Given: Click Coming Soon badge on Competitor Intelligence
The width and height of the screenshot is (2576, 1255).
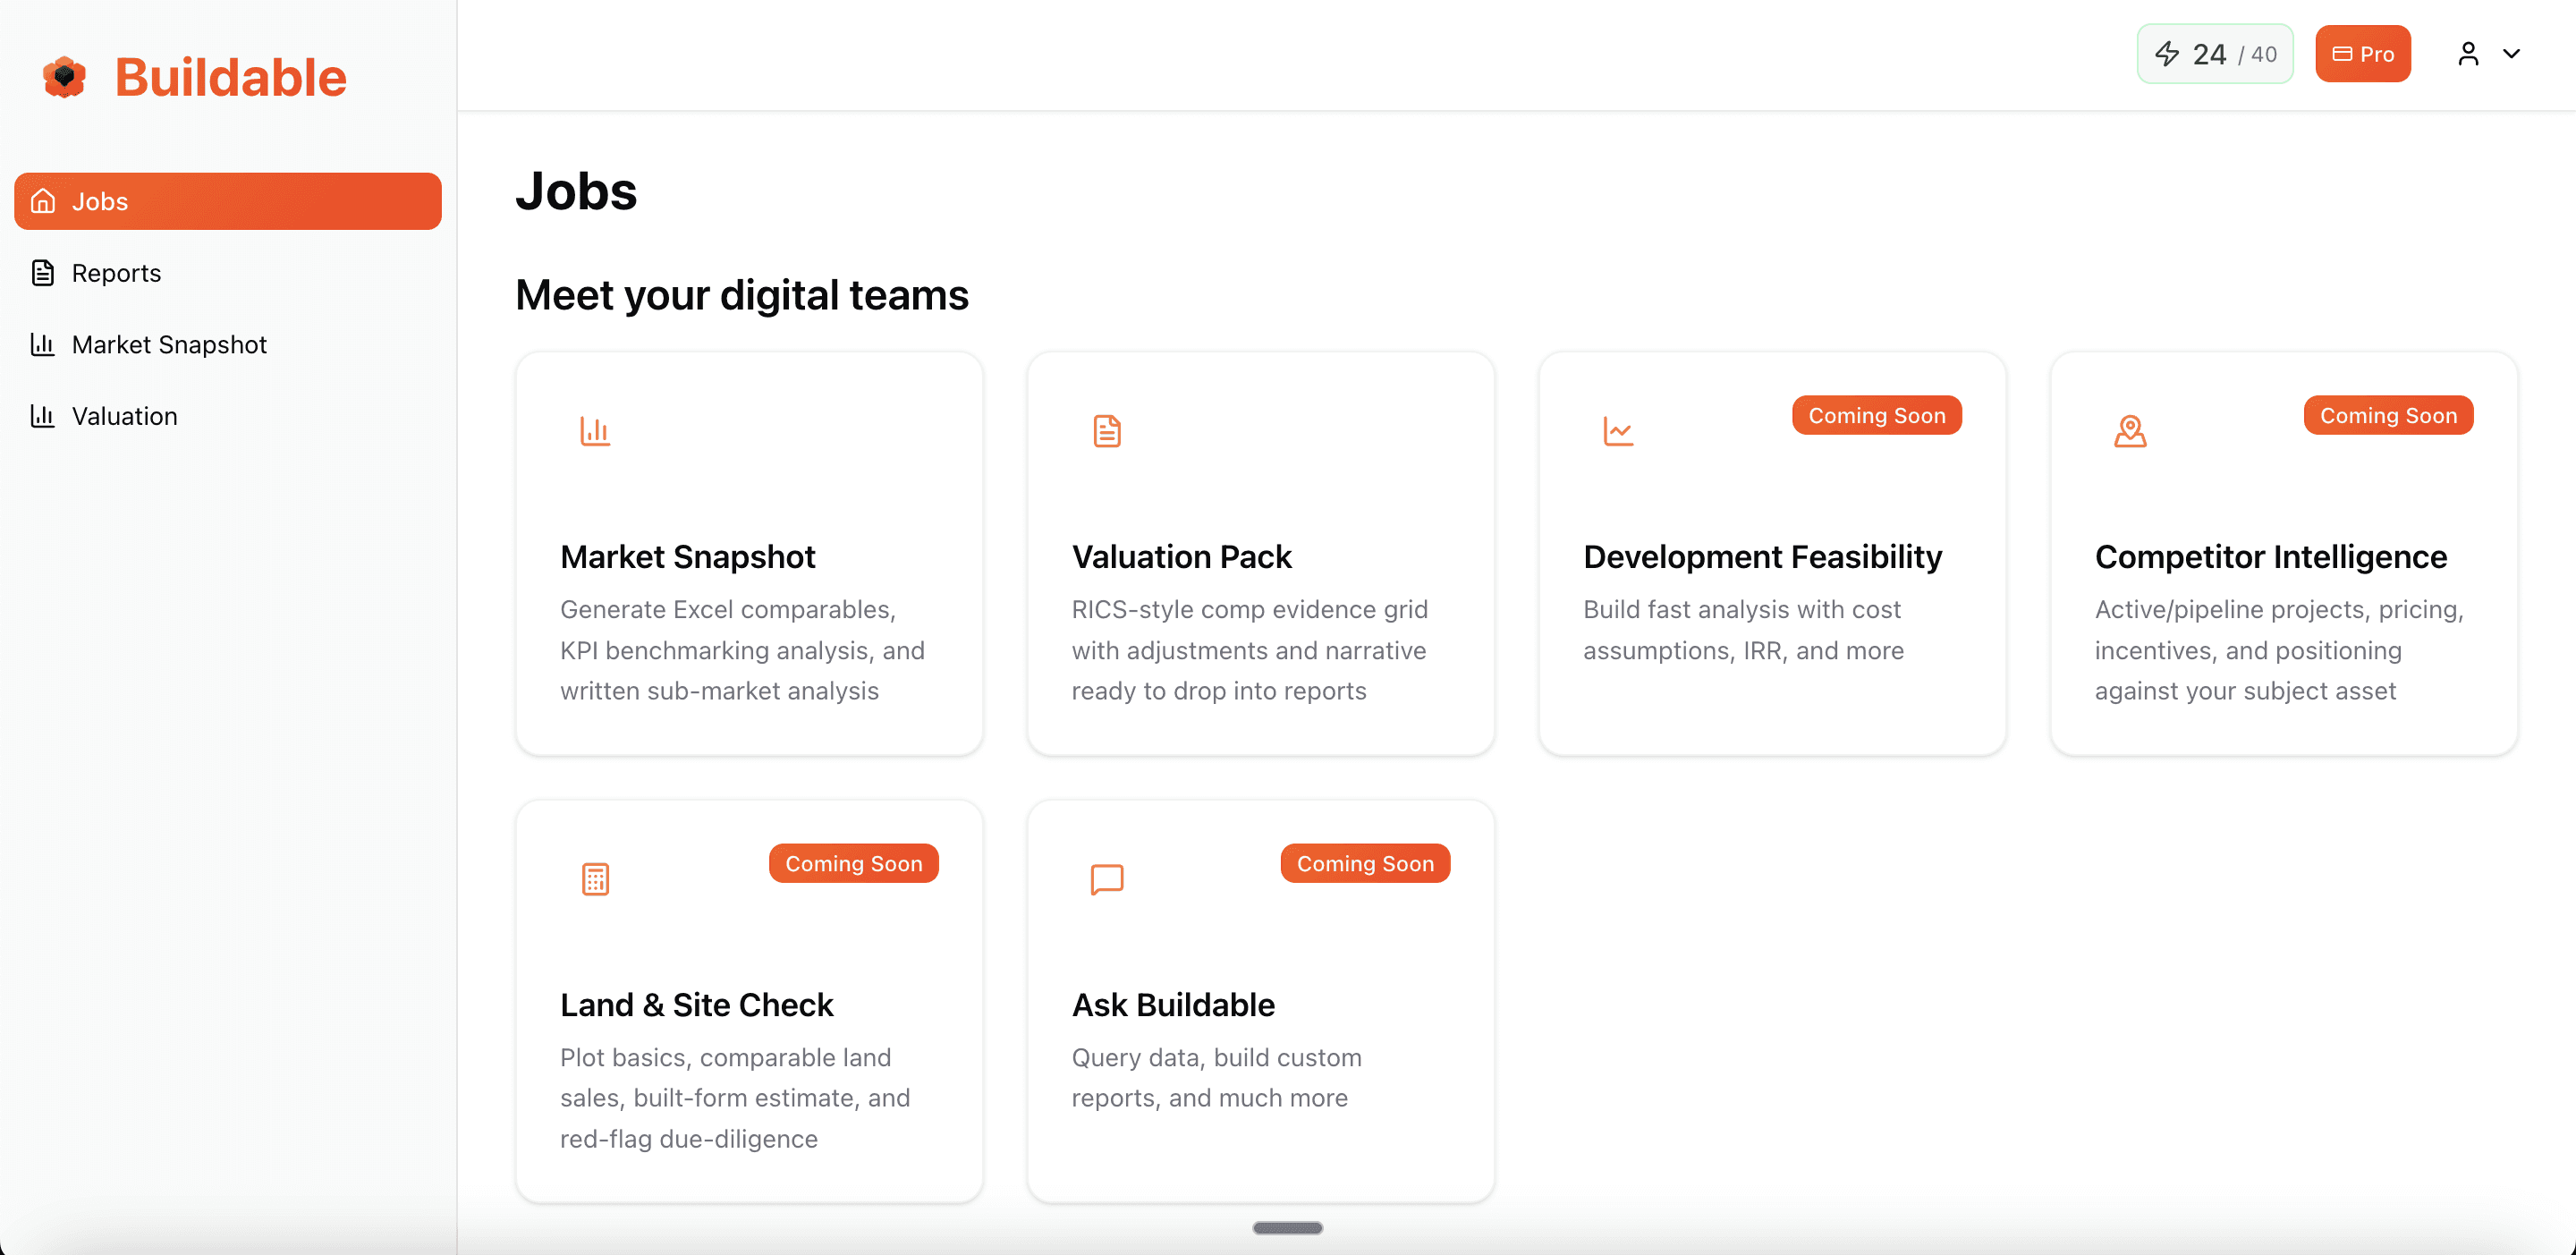Looking at the screenshot, I should [2388, 415].
